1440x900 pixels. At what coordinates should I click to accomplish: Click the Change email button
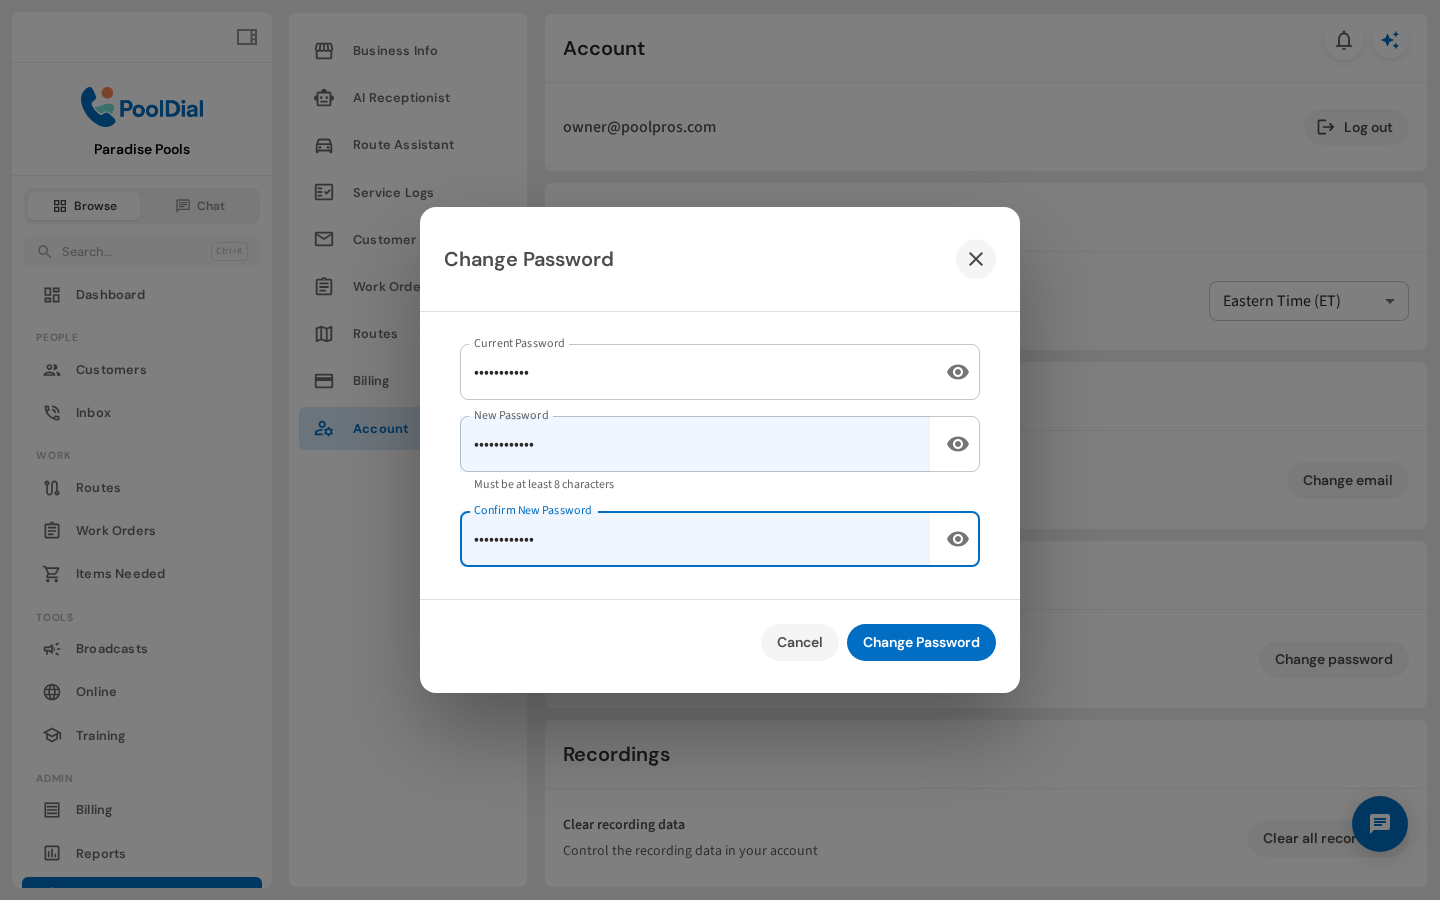tap(1347, 481)
